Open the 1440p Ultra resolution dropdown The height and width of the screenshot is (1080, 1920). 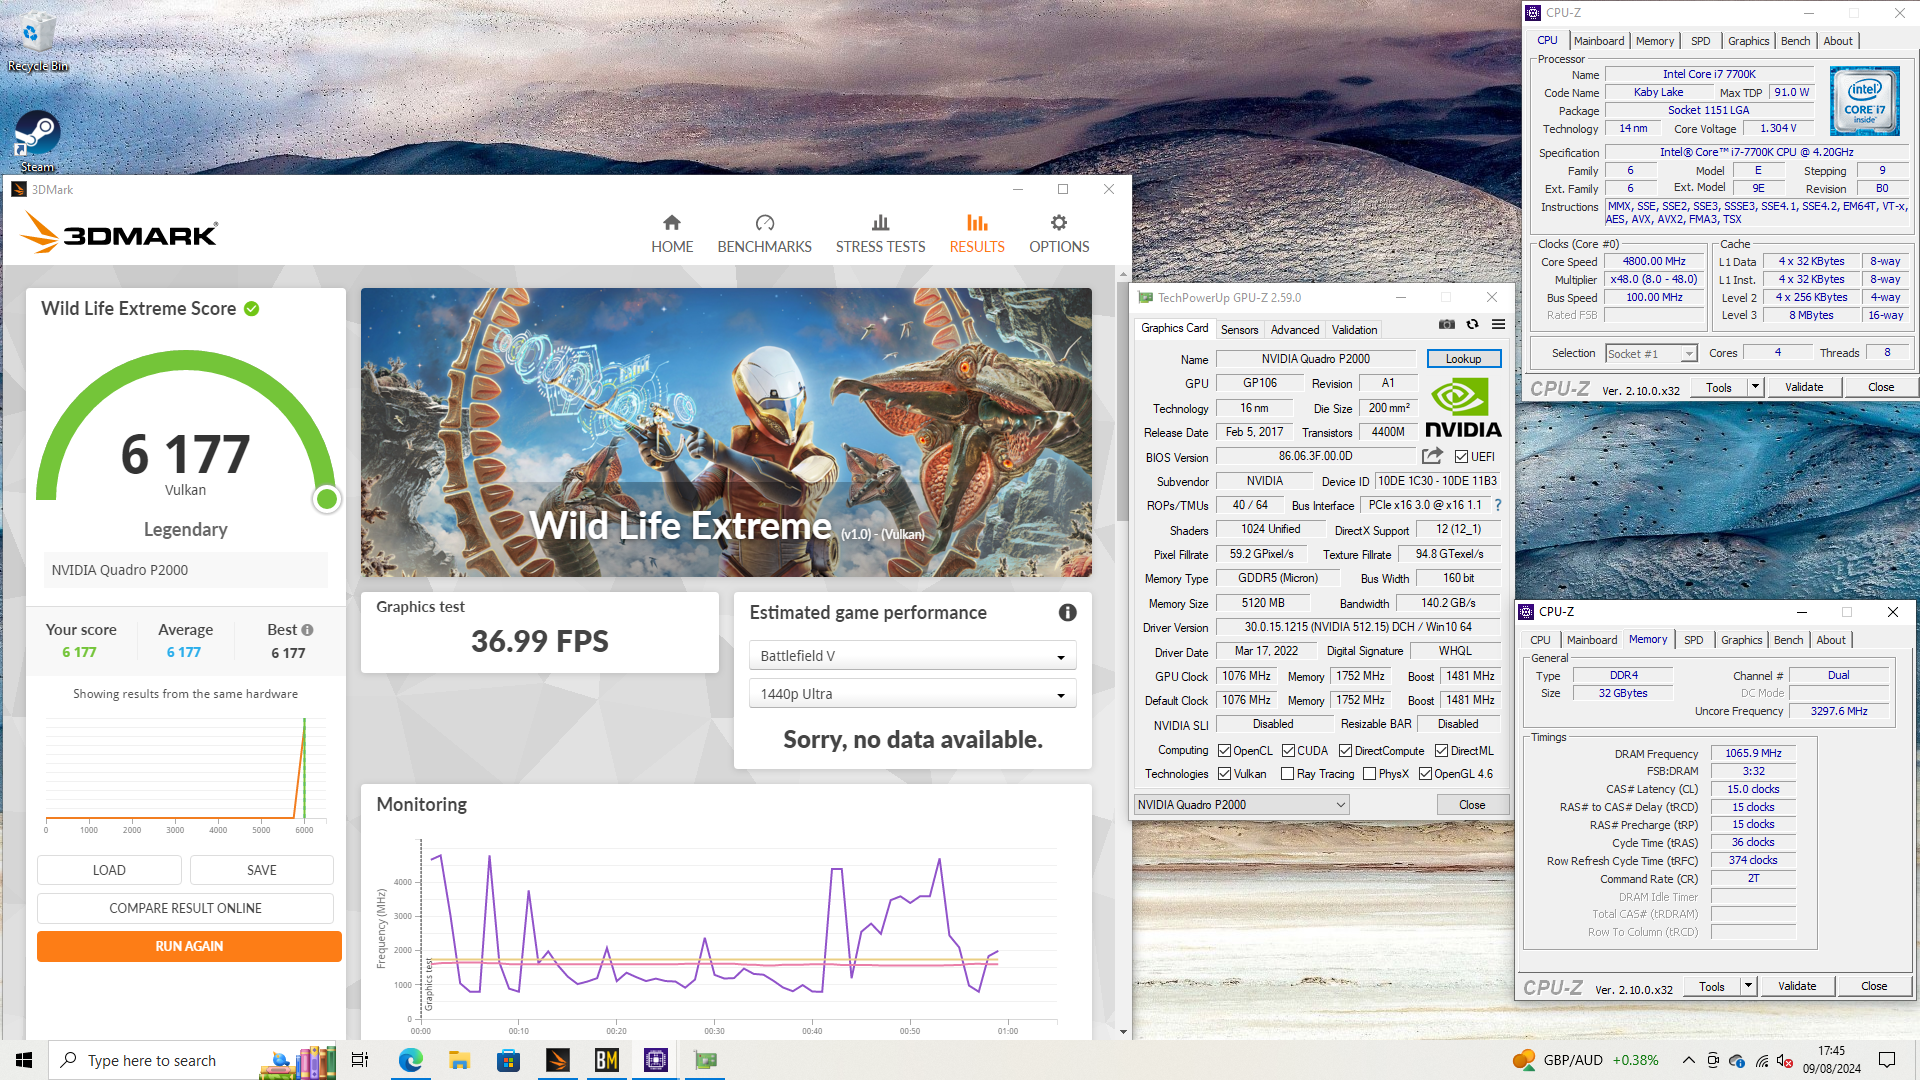(912, 694)
